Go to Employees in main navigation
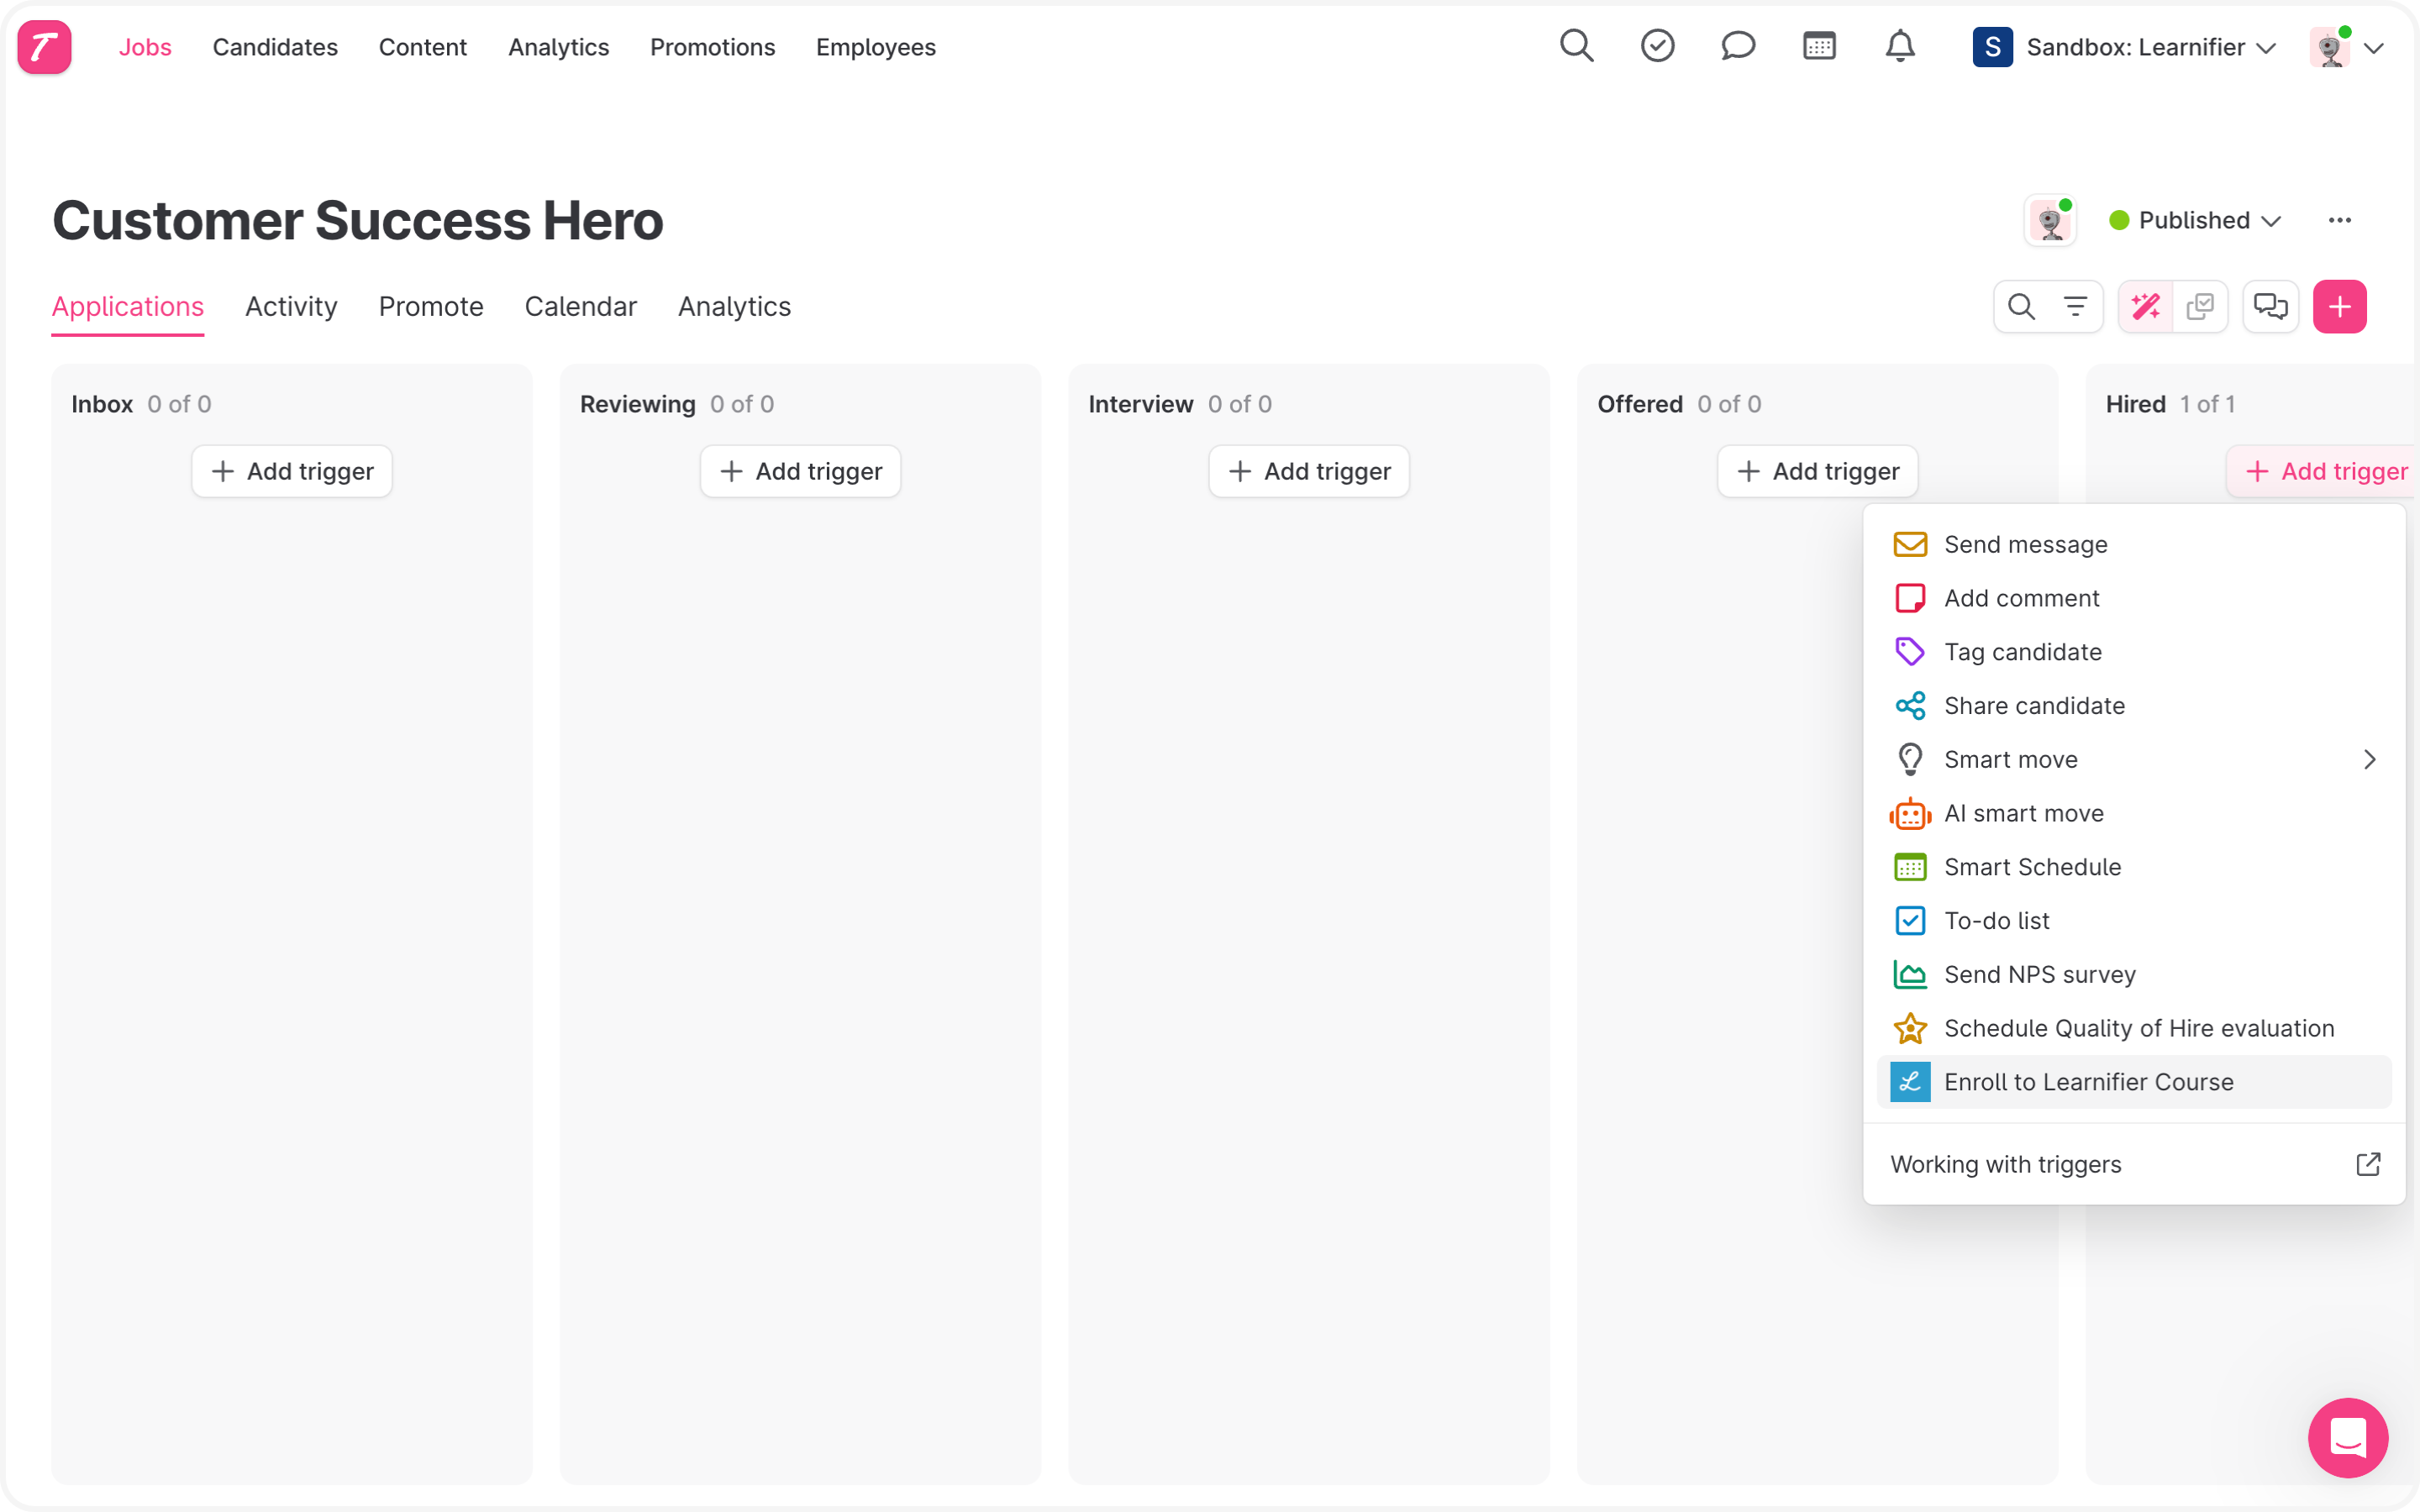The image size is (2420, 1512). [875, 47]
